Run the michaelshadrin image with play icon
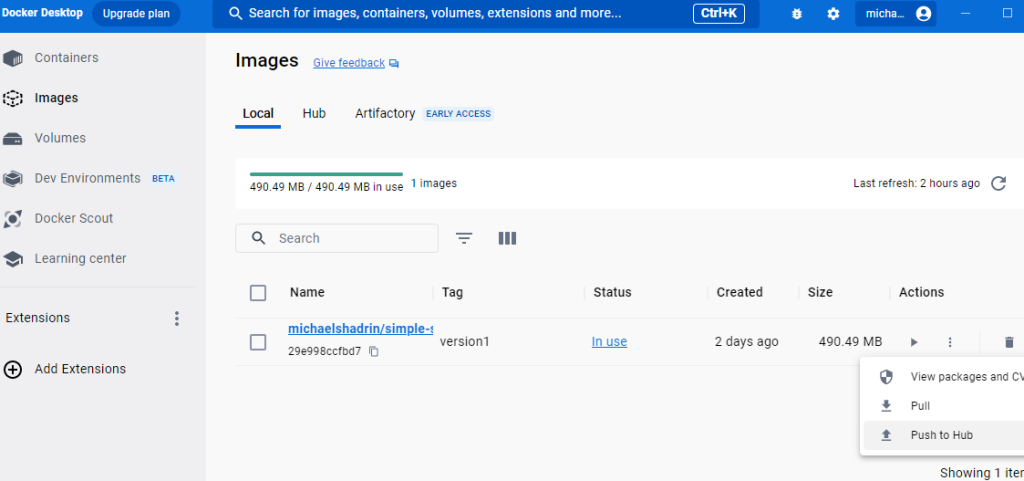This screenshot has width=1024, height=481. point(914,342)
